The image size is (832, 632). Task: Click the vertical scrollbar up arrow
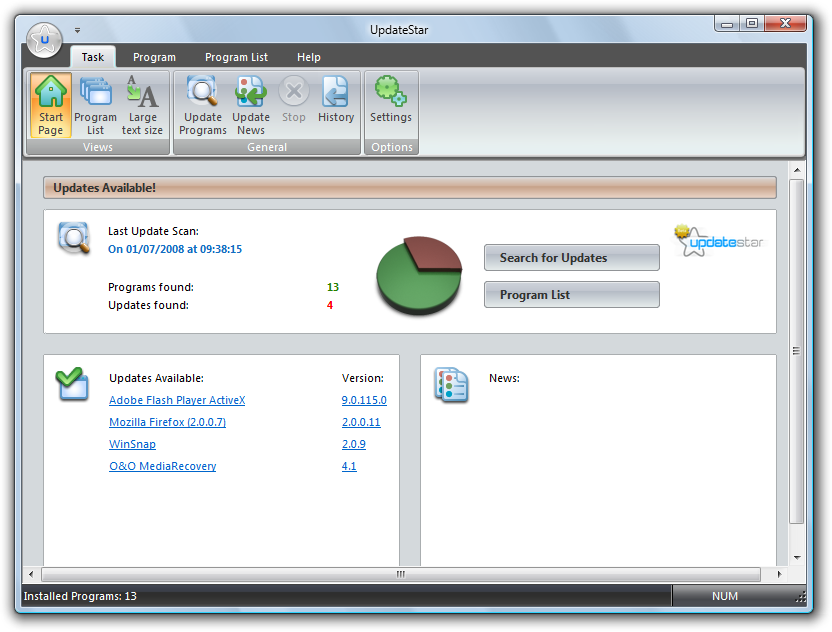(x=797, y=170)
